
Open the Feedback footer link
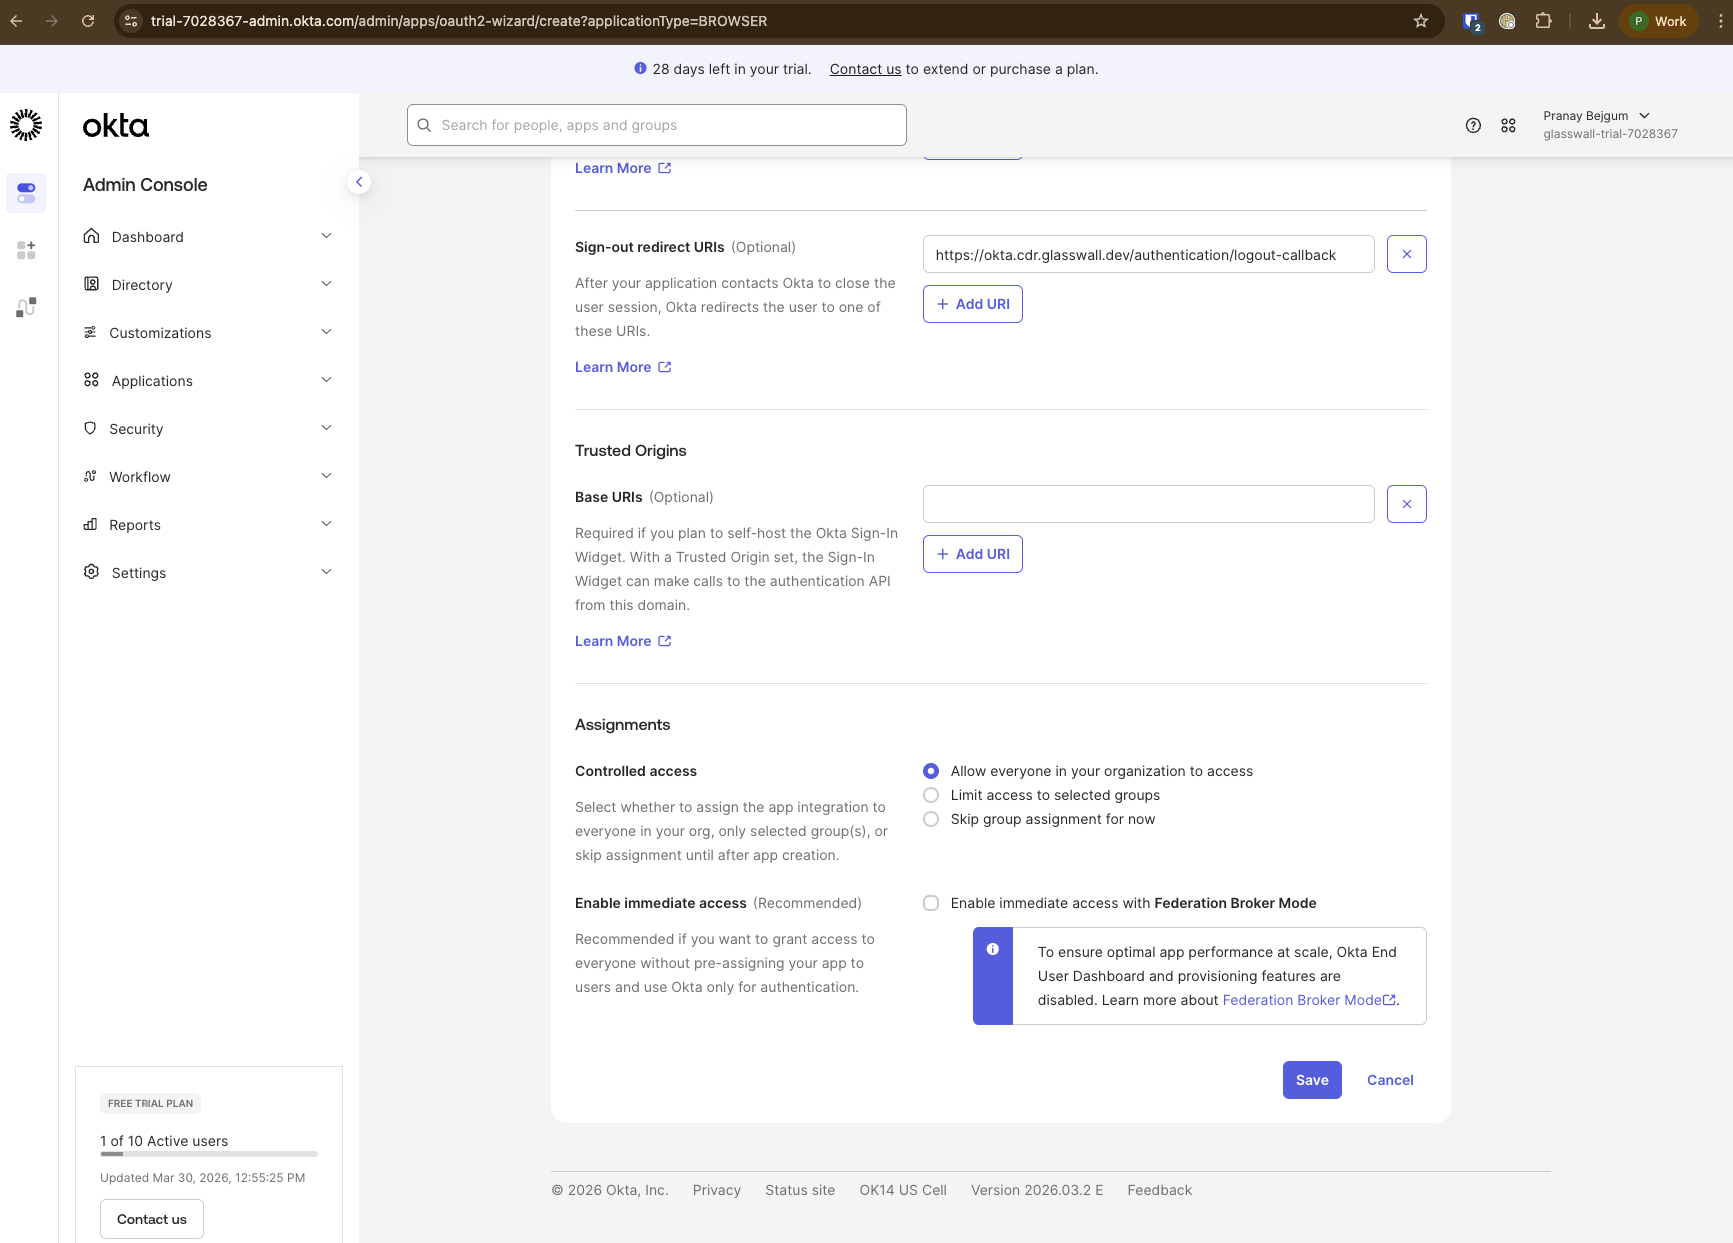(x=1159, y=1190)
